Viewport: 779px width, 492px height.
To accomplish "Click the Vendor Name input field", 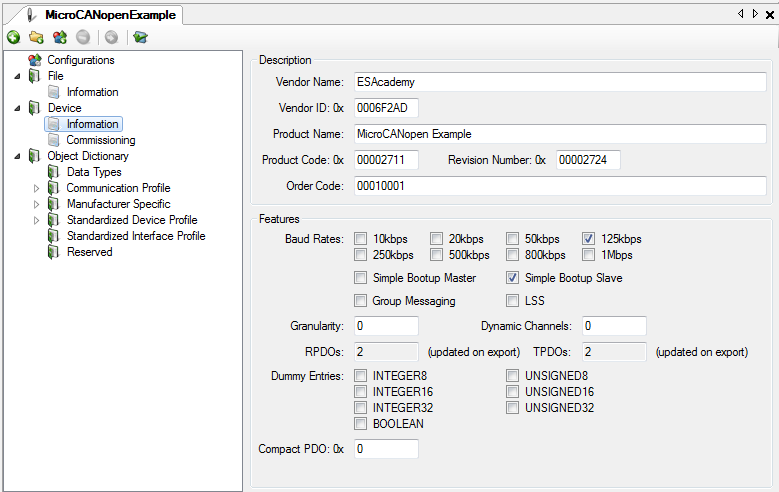I will 558,82.
